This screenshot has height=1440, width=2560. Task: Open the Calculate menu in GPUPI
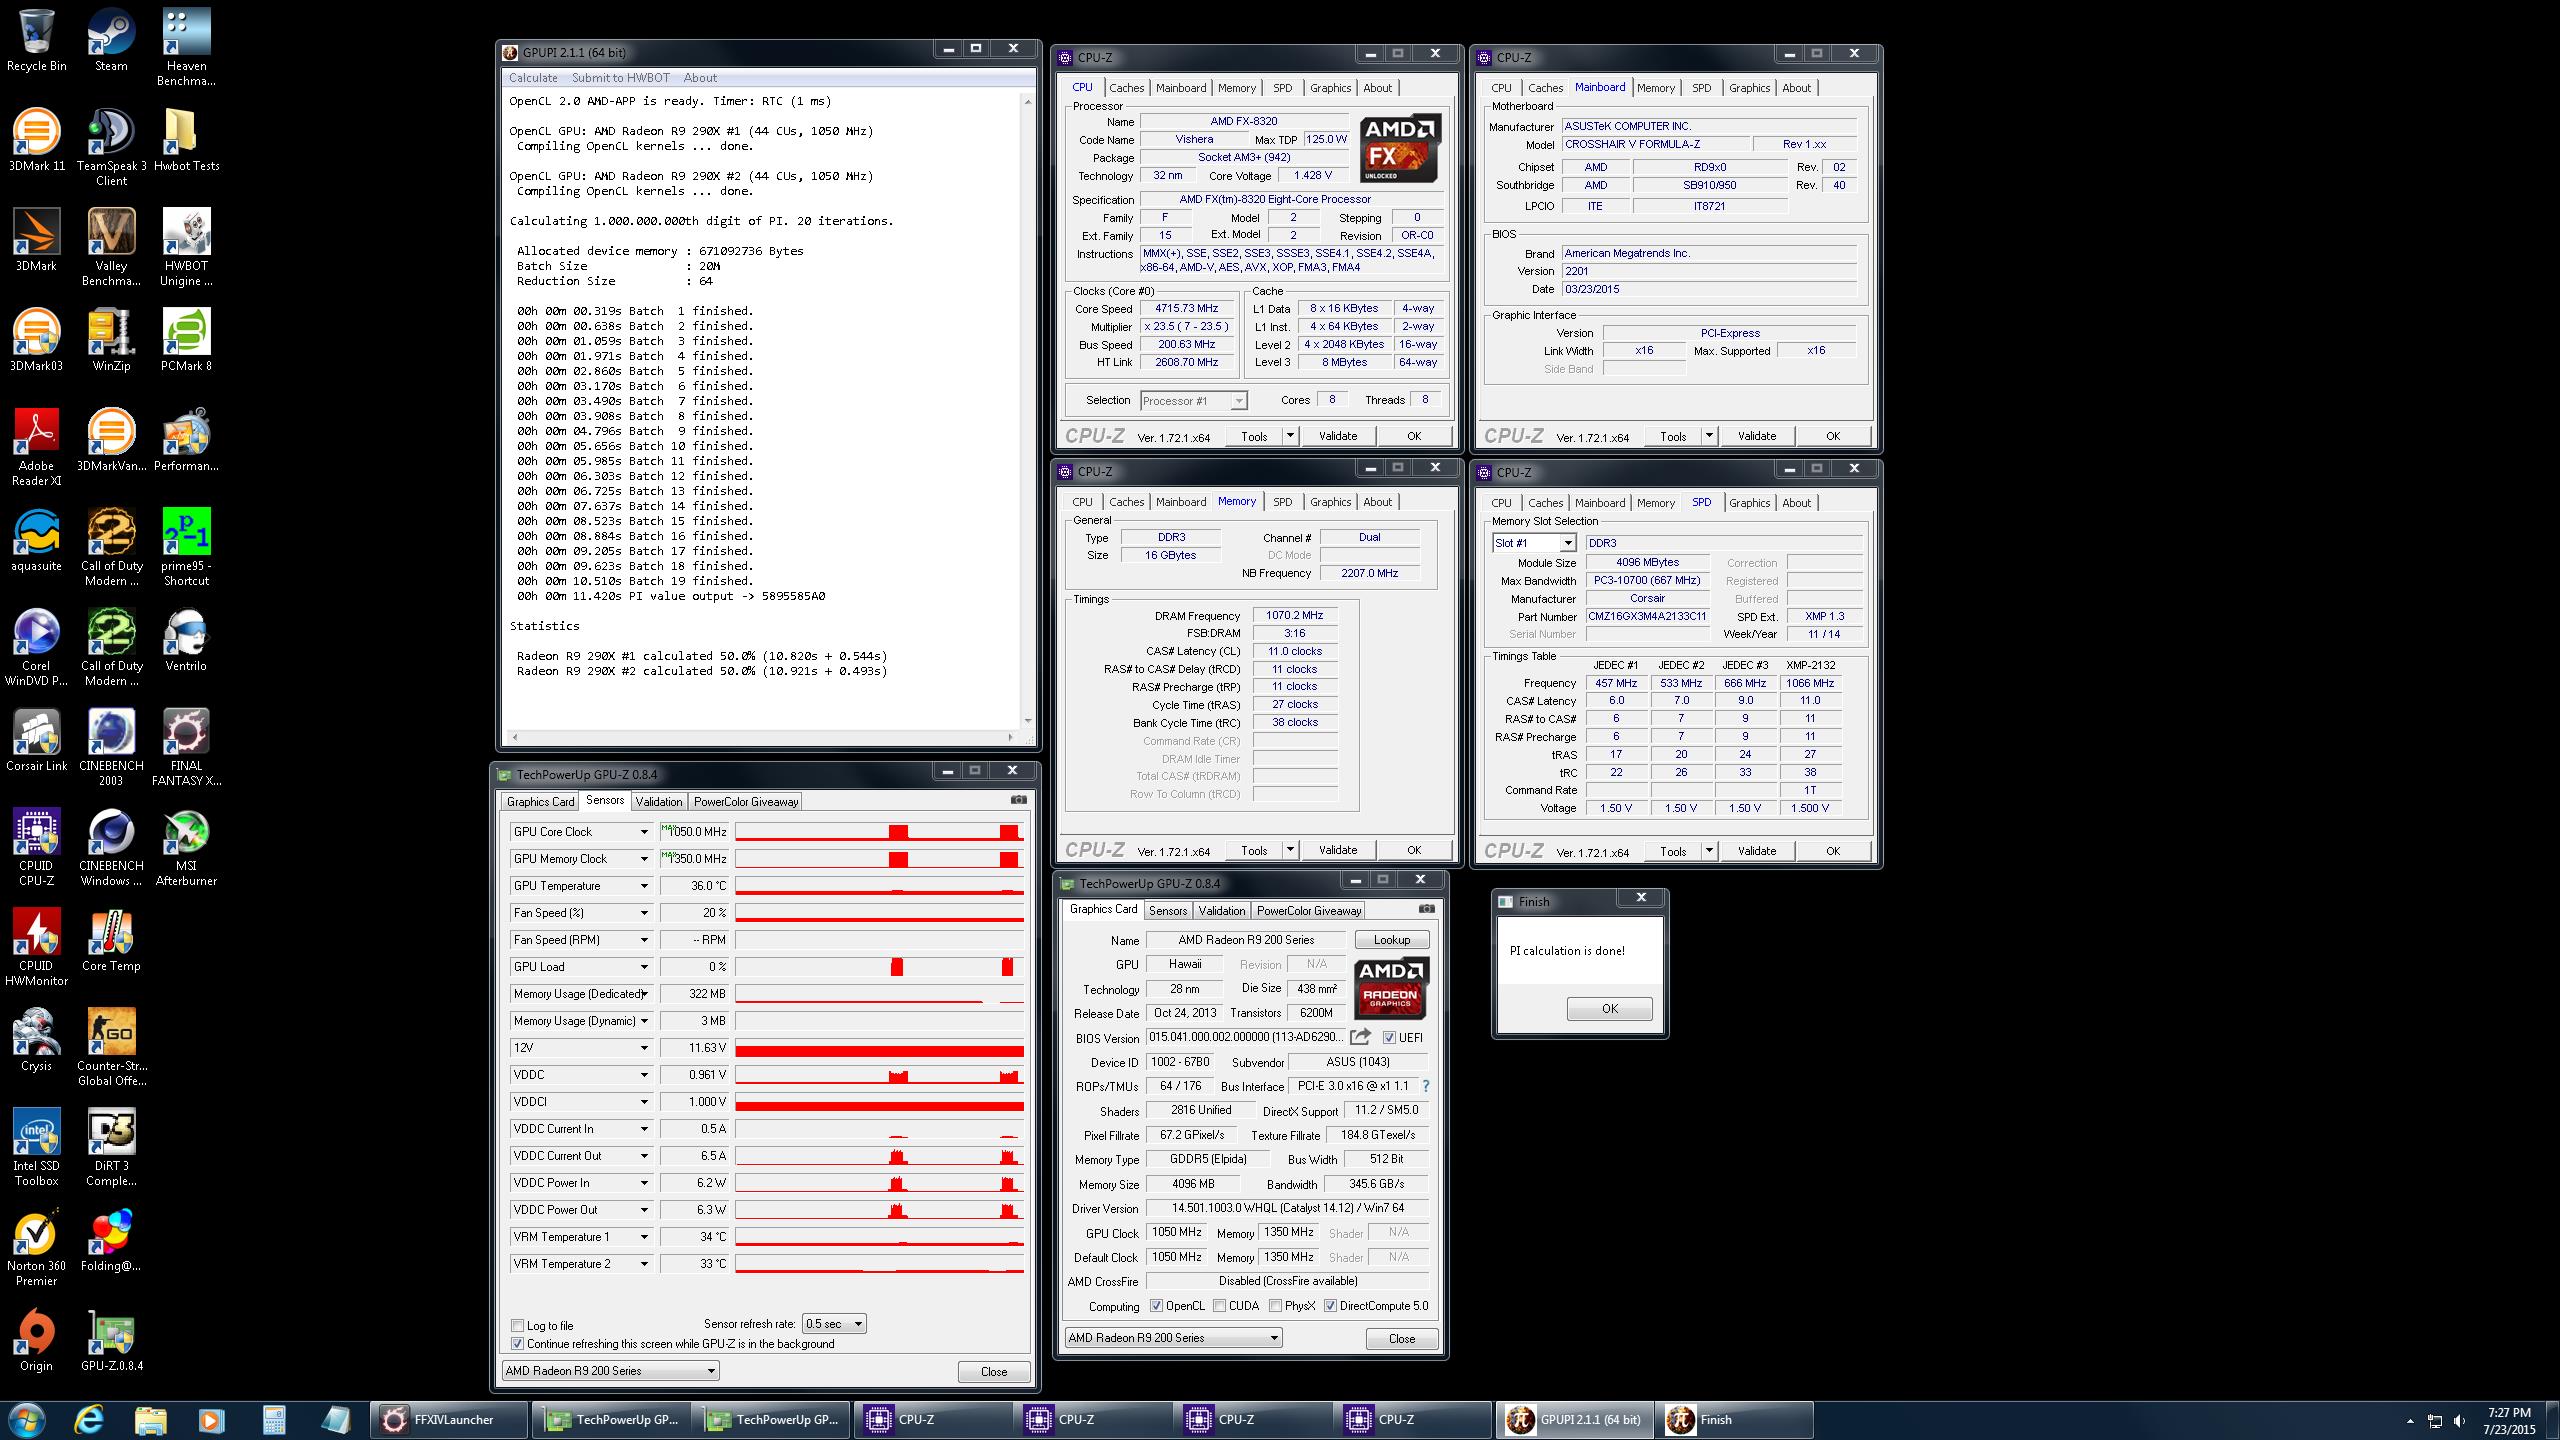533,78
